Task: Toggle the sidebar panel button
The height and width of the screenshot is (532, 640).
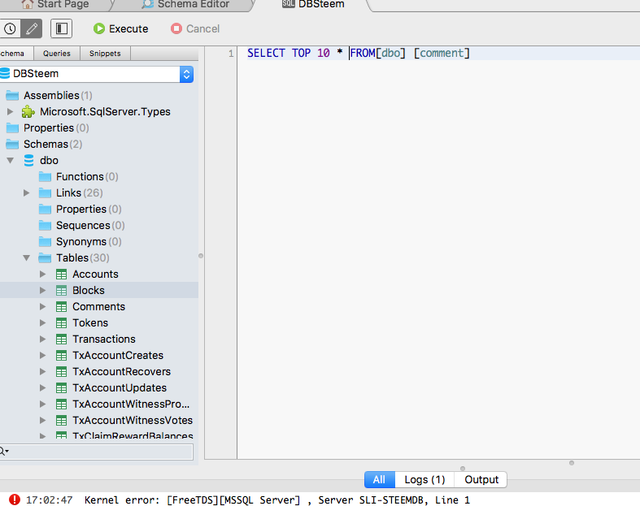Action: 61,29
